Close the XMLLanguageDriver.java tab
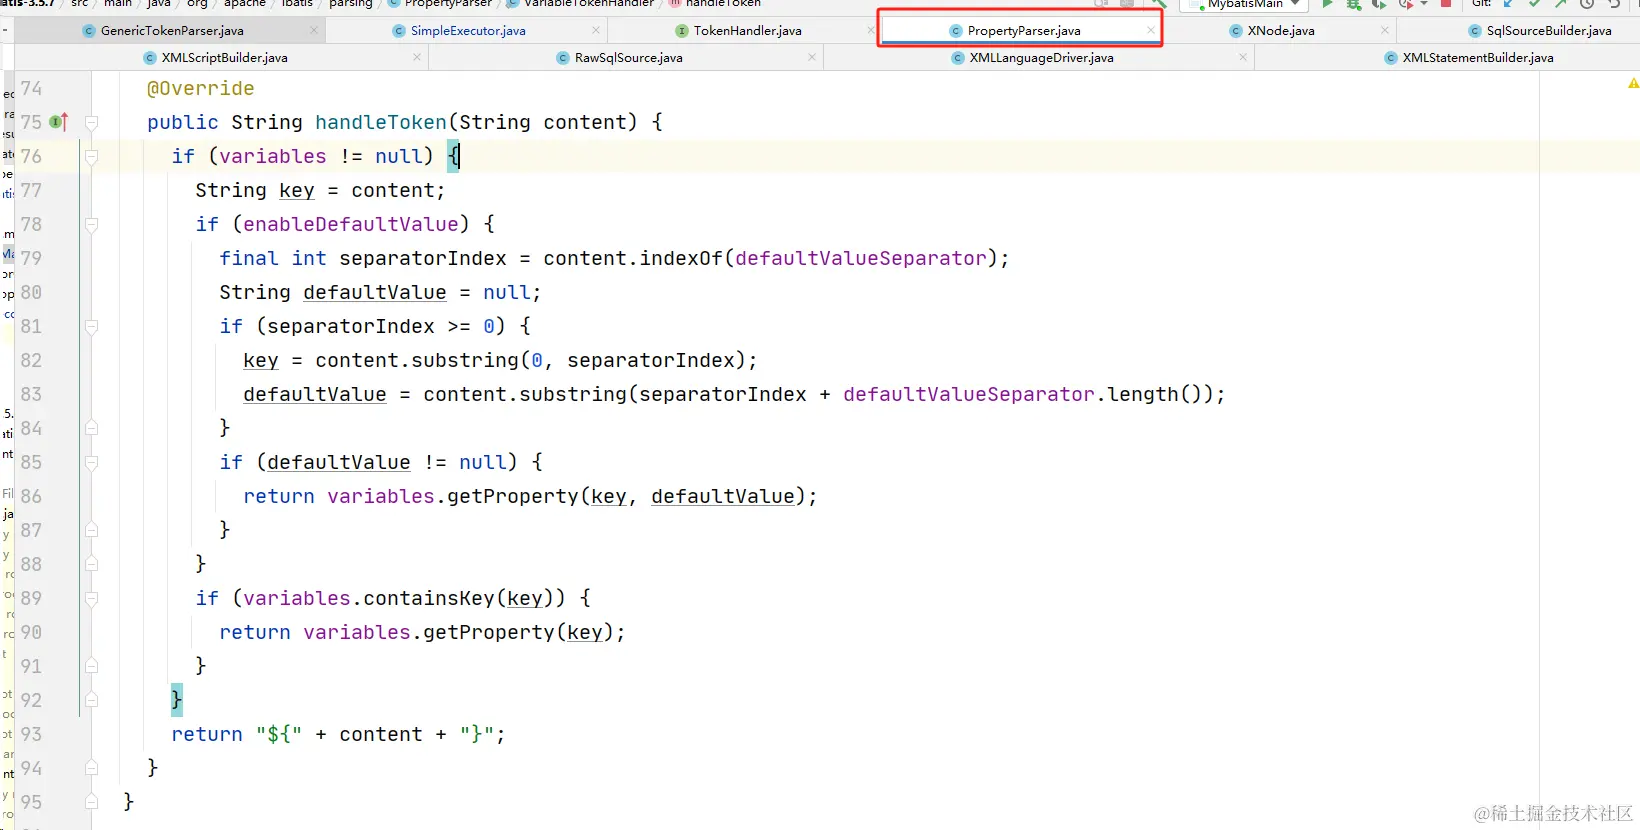1640x830 pixels. (x=1243, y=58)
